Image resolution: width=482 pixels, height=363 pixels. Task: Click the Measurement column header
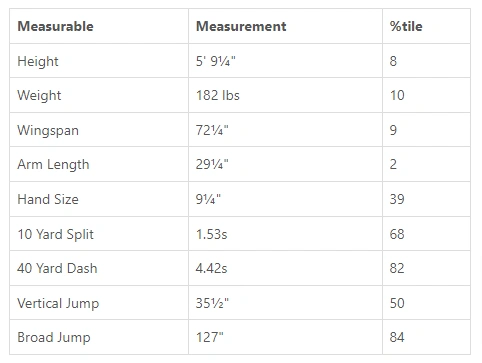point(241,26)
